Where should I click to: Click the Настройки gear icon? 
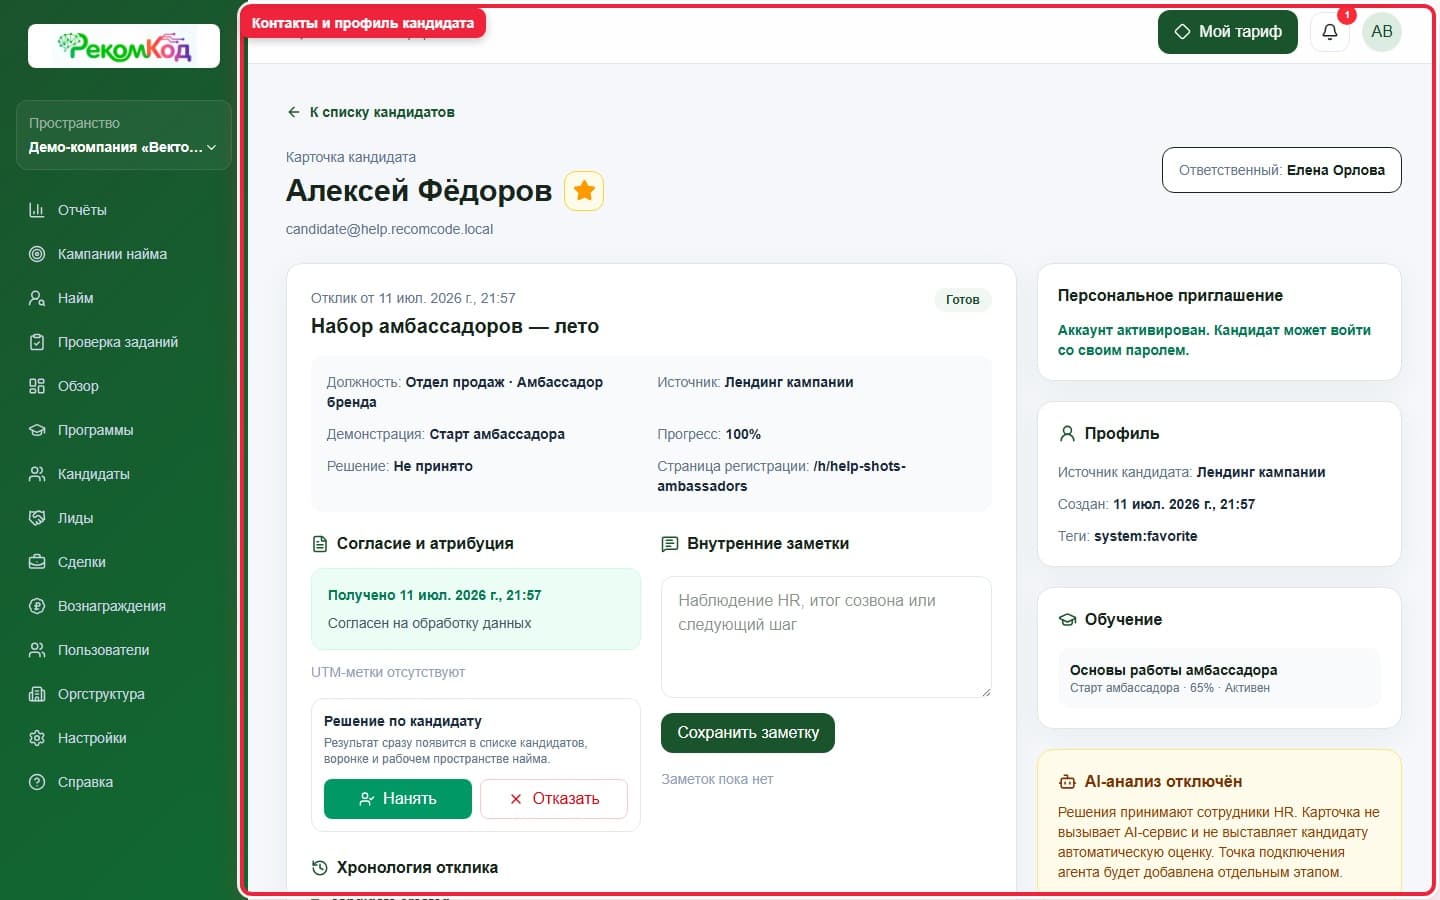pos(37,738)
